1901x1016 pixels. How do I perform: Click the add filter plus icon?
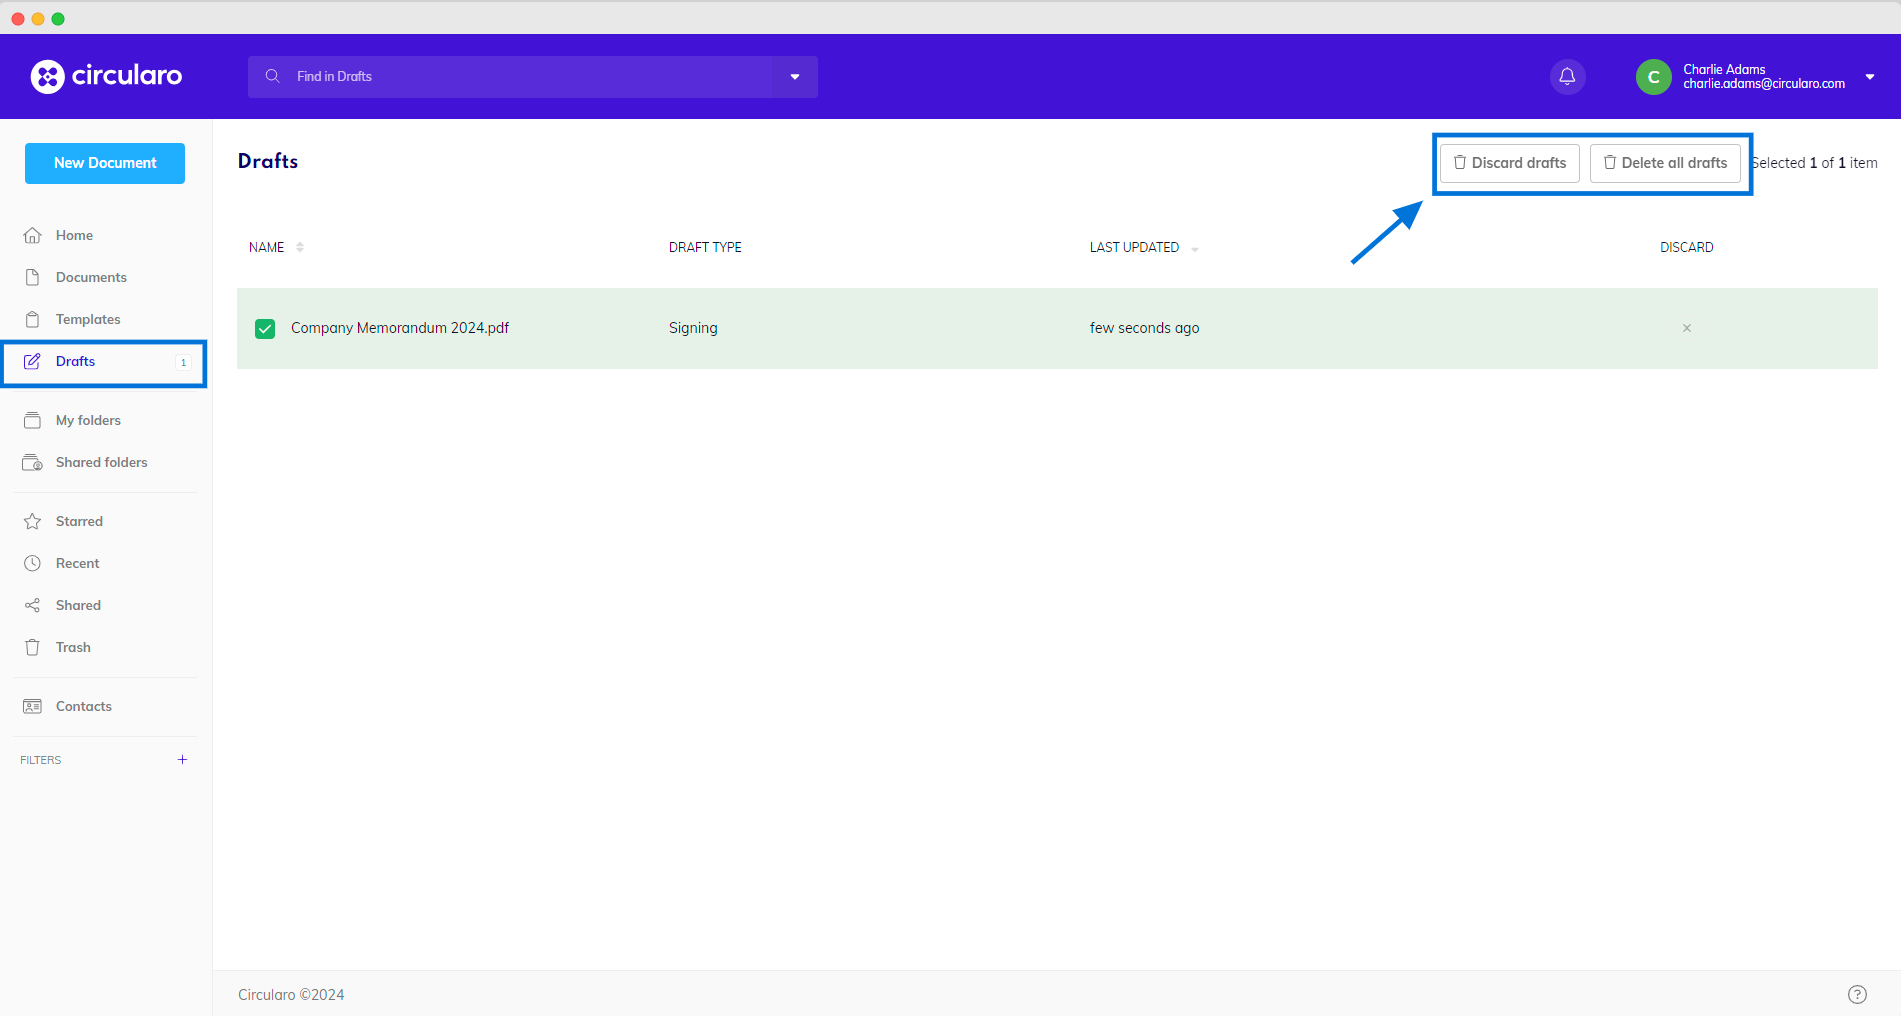coord(182,760)
